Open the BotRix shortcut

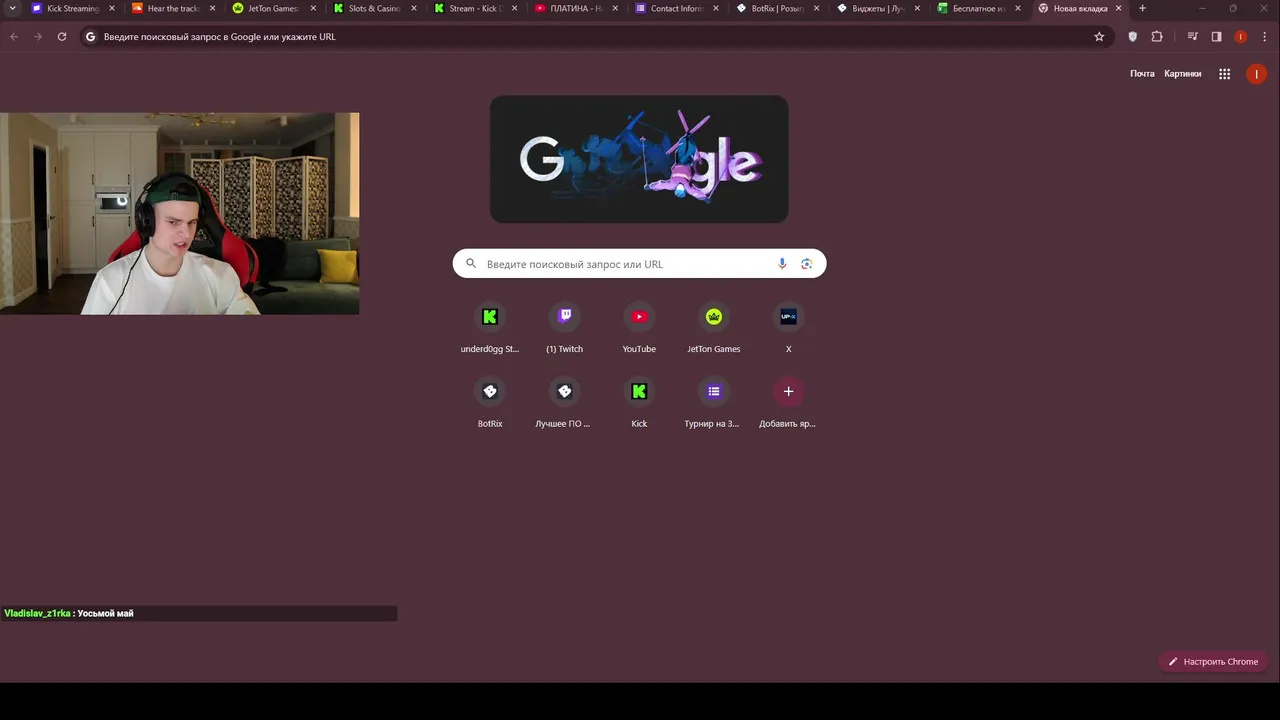pos(490,403)
